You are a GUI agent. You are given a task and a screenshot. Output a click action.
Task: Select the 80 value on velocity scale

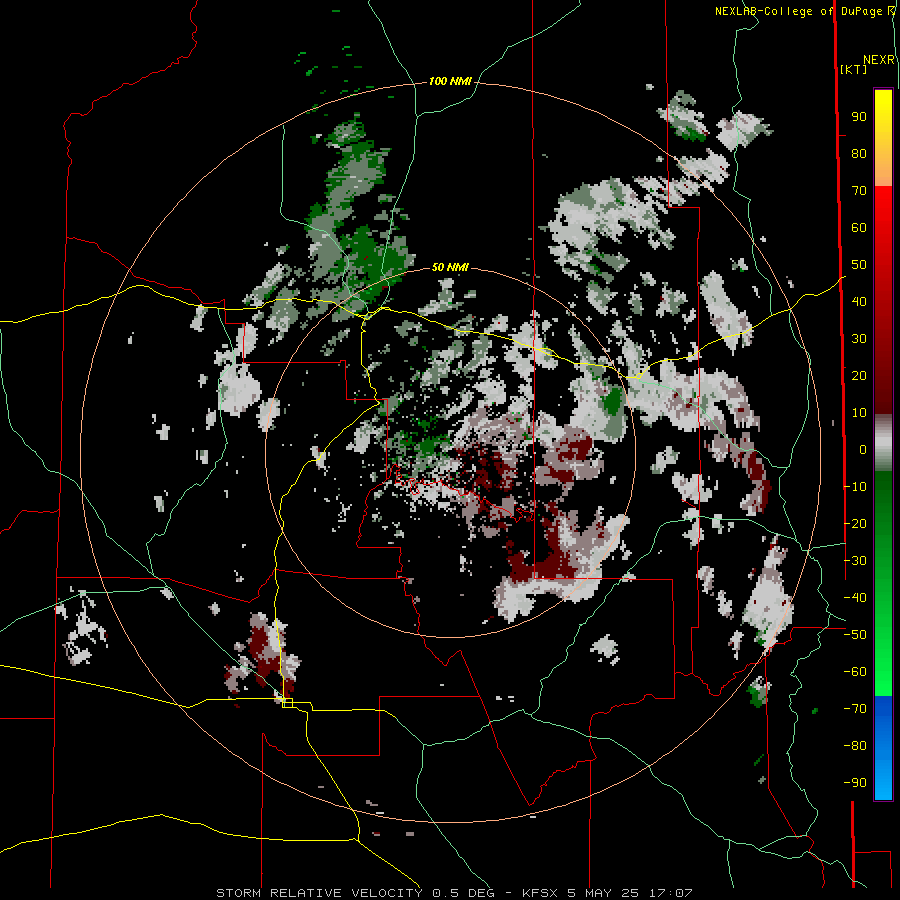pyautogui.click(x=859, y=154)
